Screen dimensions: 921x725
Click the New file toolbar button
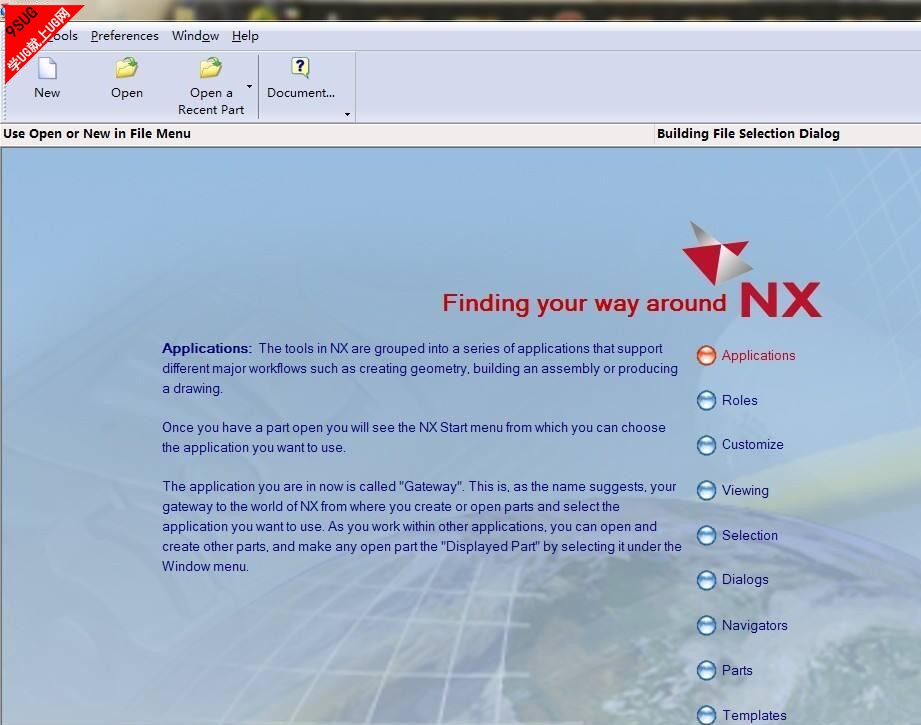click(47, 78)
